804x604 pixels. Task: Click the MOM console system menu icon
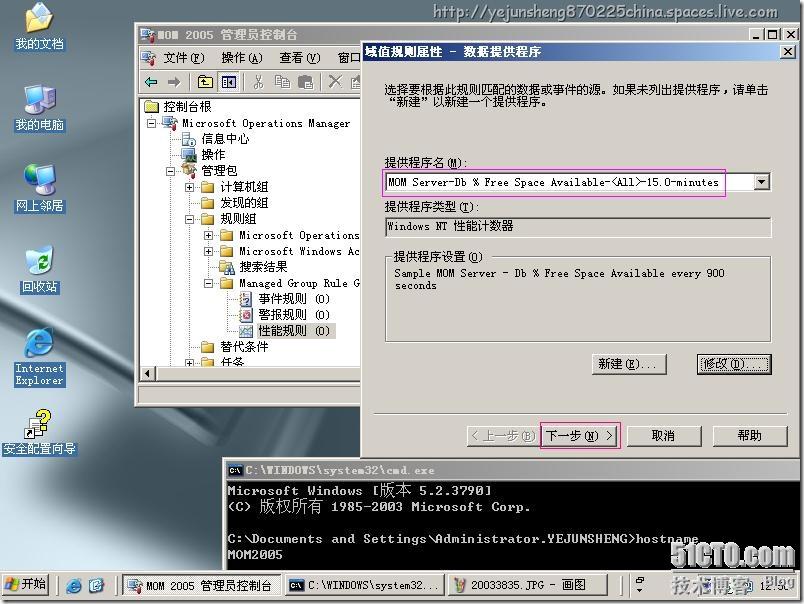(148, 34)
